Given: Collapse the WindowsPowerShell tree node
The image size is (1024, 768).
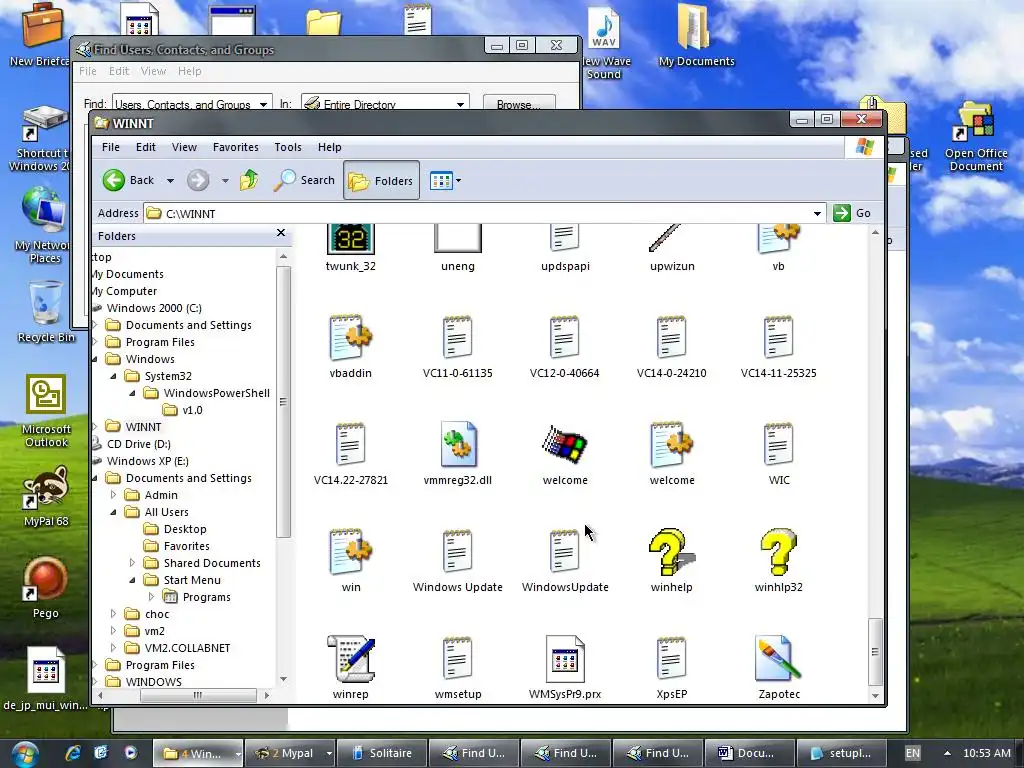Looking at the screenshot, I should click(132, 393).
